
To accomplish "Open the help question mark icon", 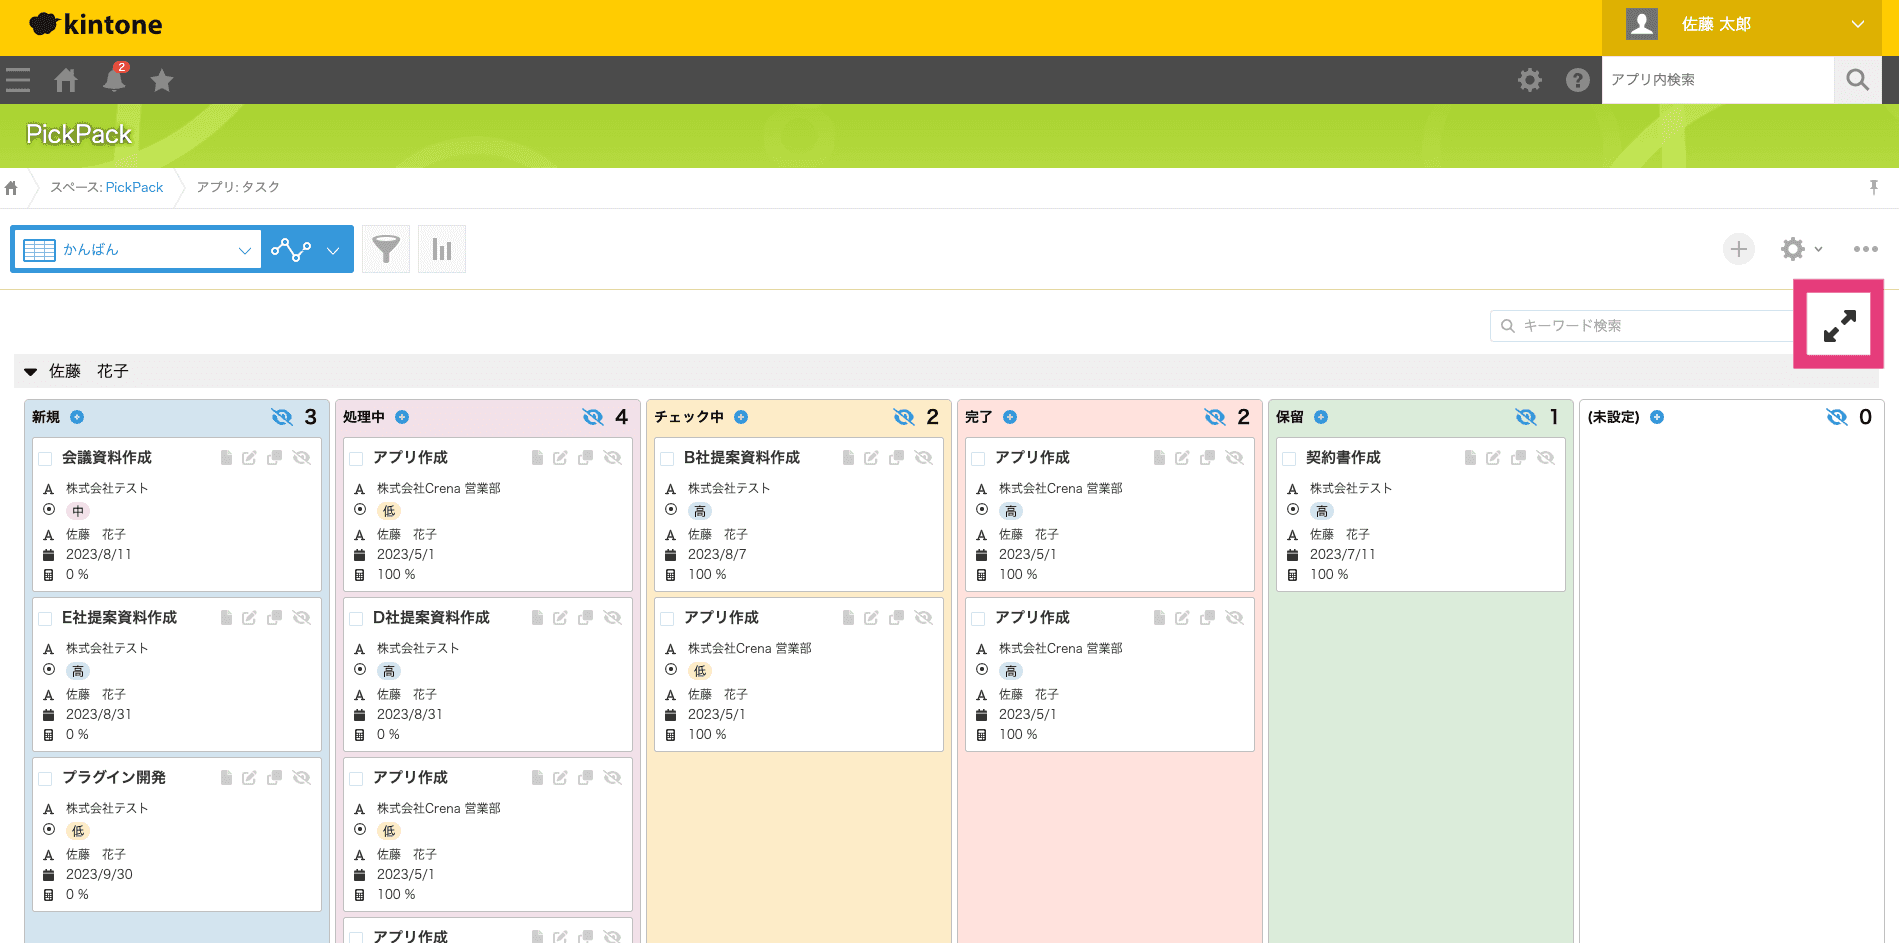I will (x=1578, y=80).
